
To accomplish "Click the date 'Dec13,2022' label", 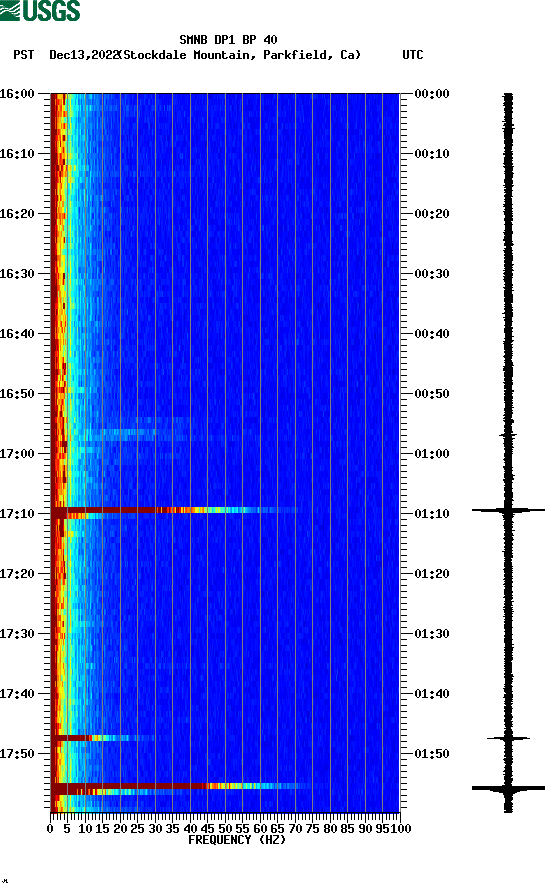I will [x=84, y=55].
